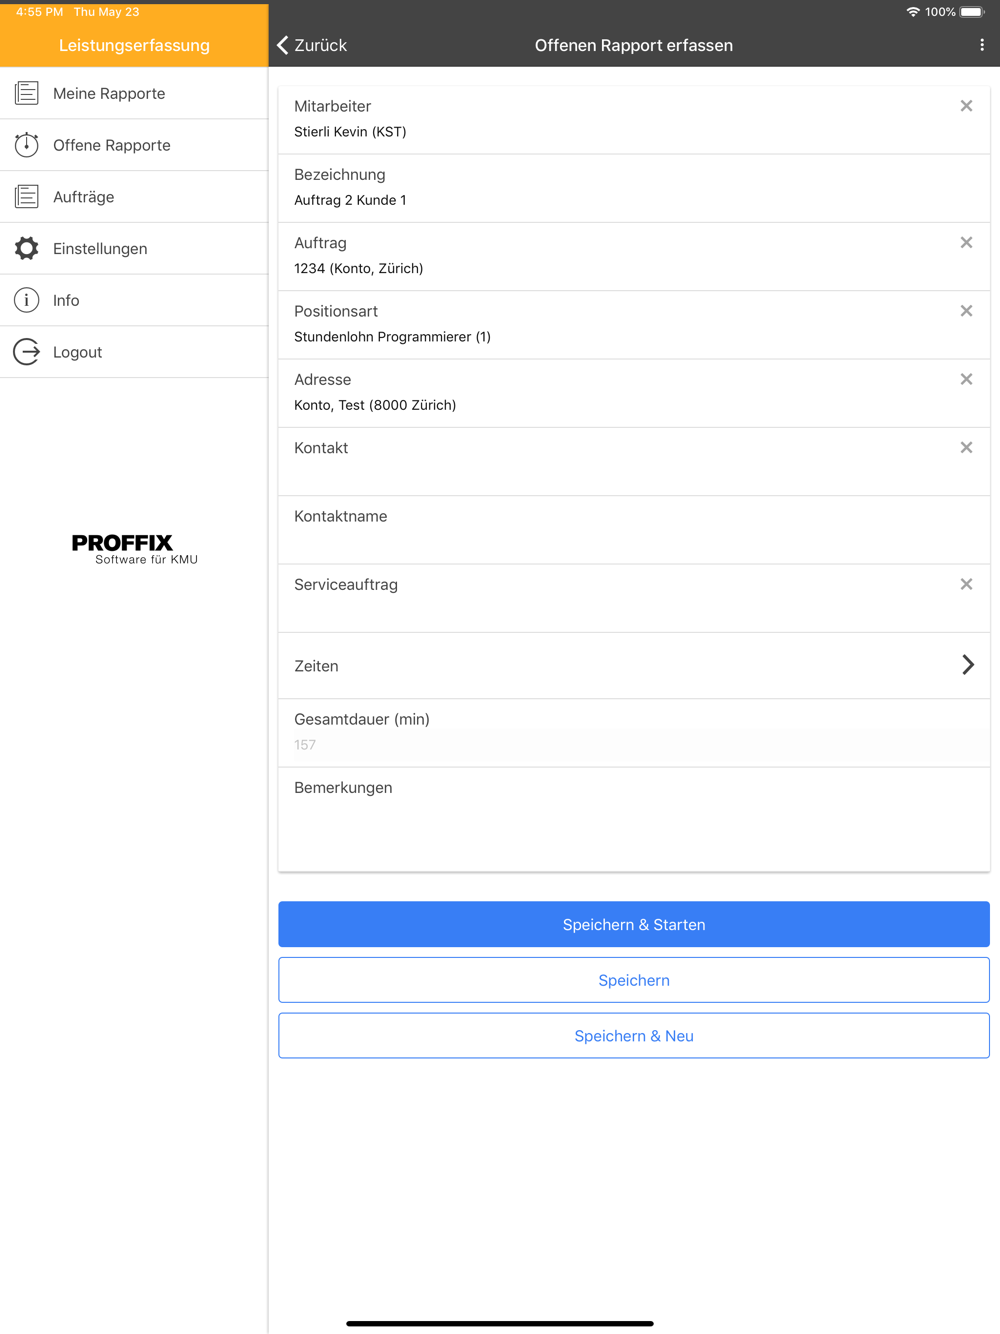Tap the Logout arrow icon
This screenshot has height=1334, width=1000.
(x=27, y=352)
